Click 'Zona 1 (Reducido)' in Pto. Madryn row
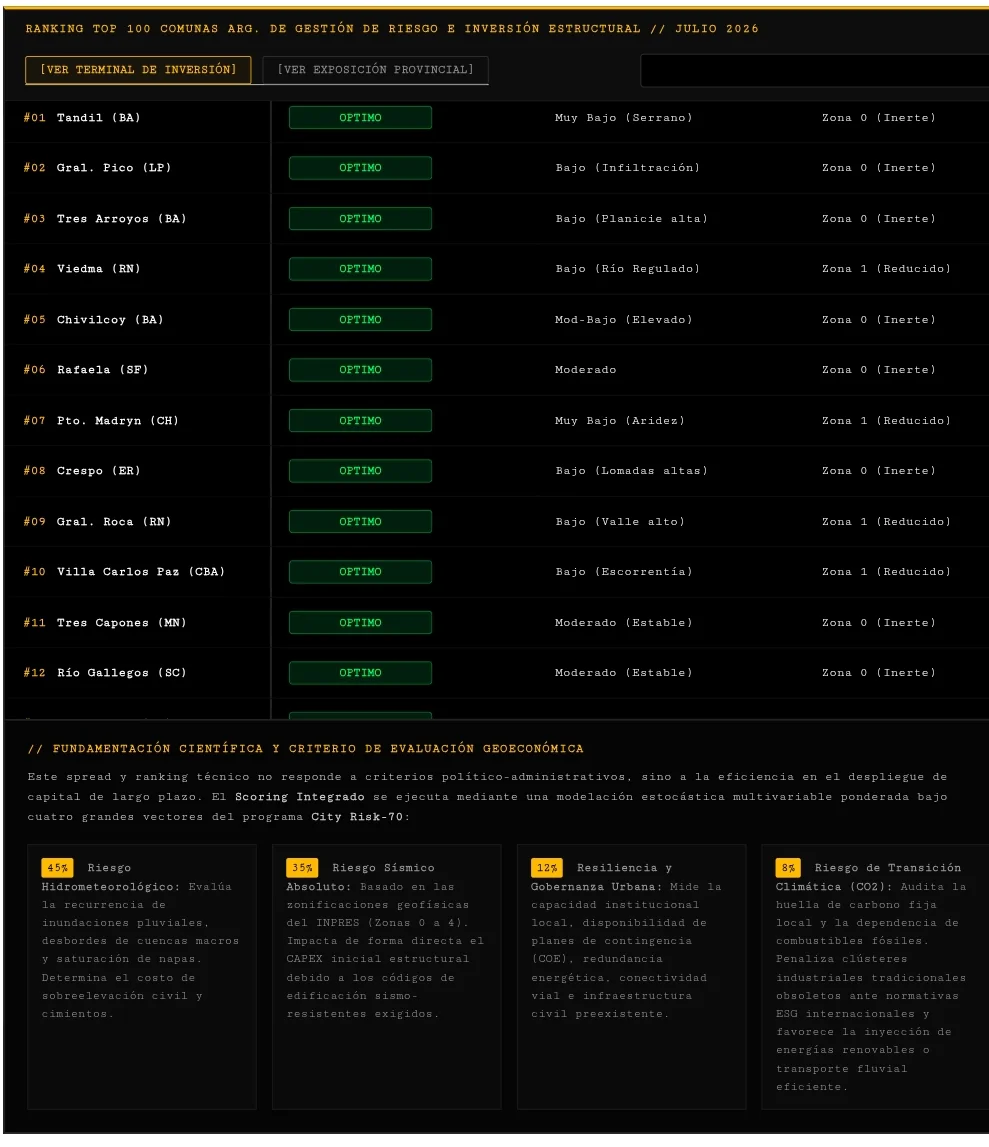 coord(886,421)
